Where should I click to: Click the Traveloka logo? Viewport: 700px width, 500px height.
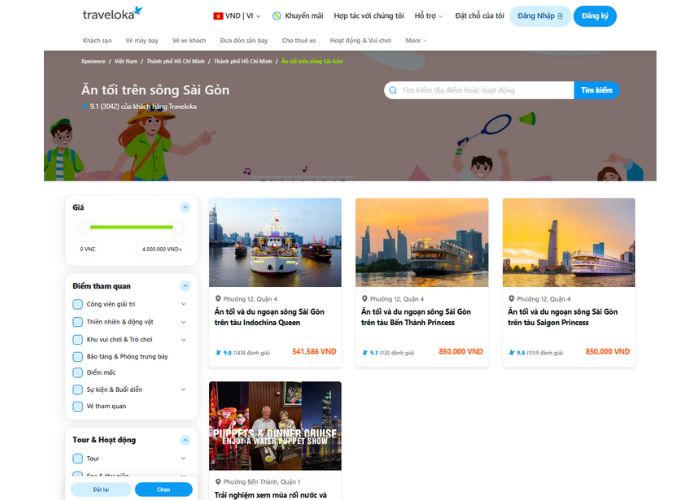click(112, 15)
